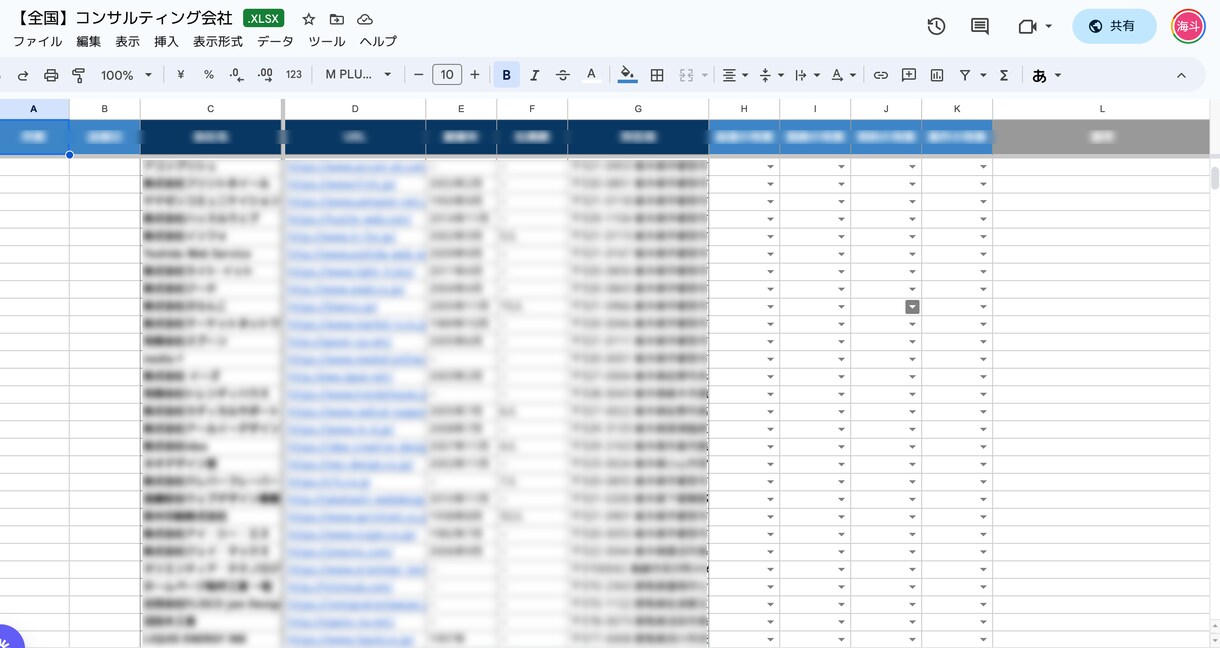Image resolution: width=1220 pixels, height=648 pixels.
Task: Open the ヘルプ menu
Action: point(378,41)
